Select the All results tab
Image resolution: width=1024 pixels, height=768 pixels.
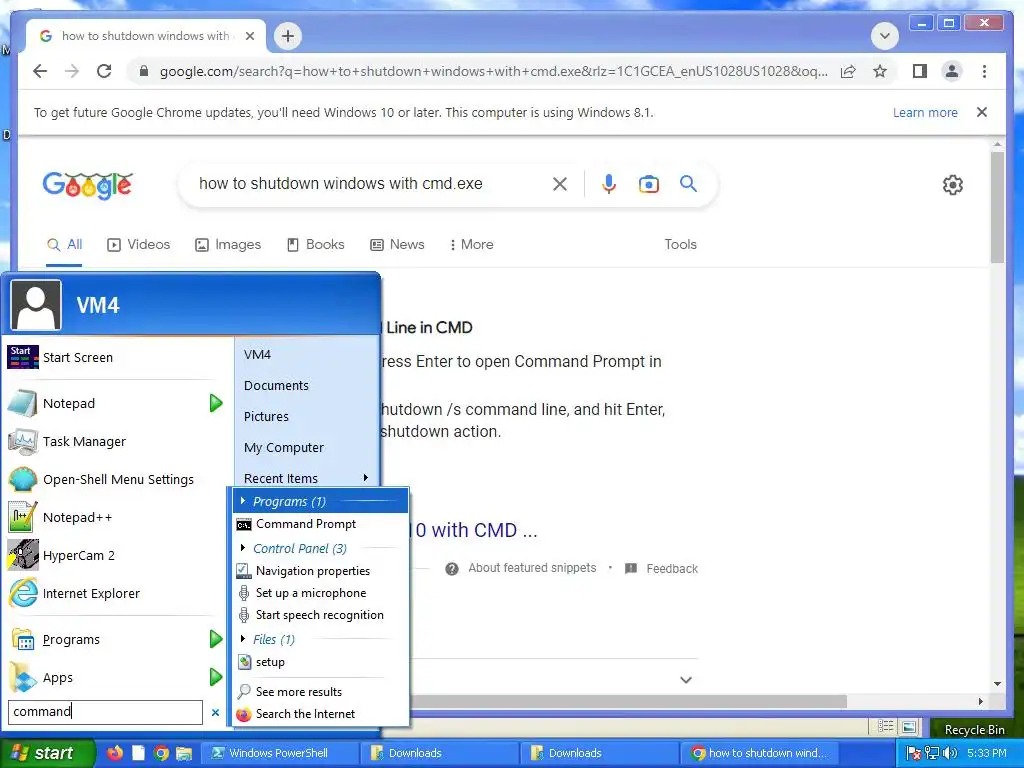coord(65,244)
